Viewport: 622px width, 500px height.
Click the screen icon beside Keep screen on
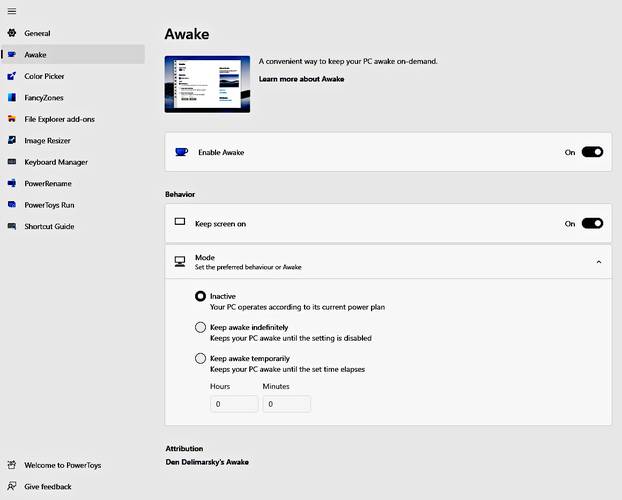click(x=180, y=221)
